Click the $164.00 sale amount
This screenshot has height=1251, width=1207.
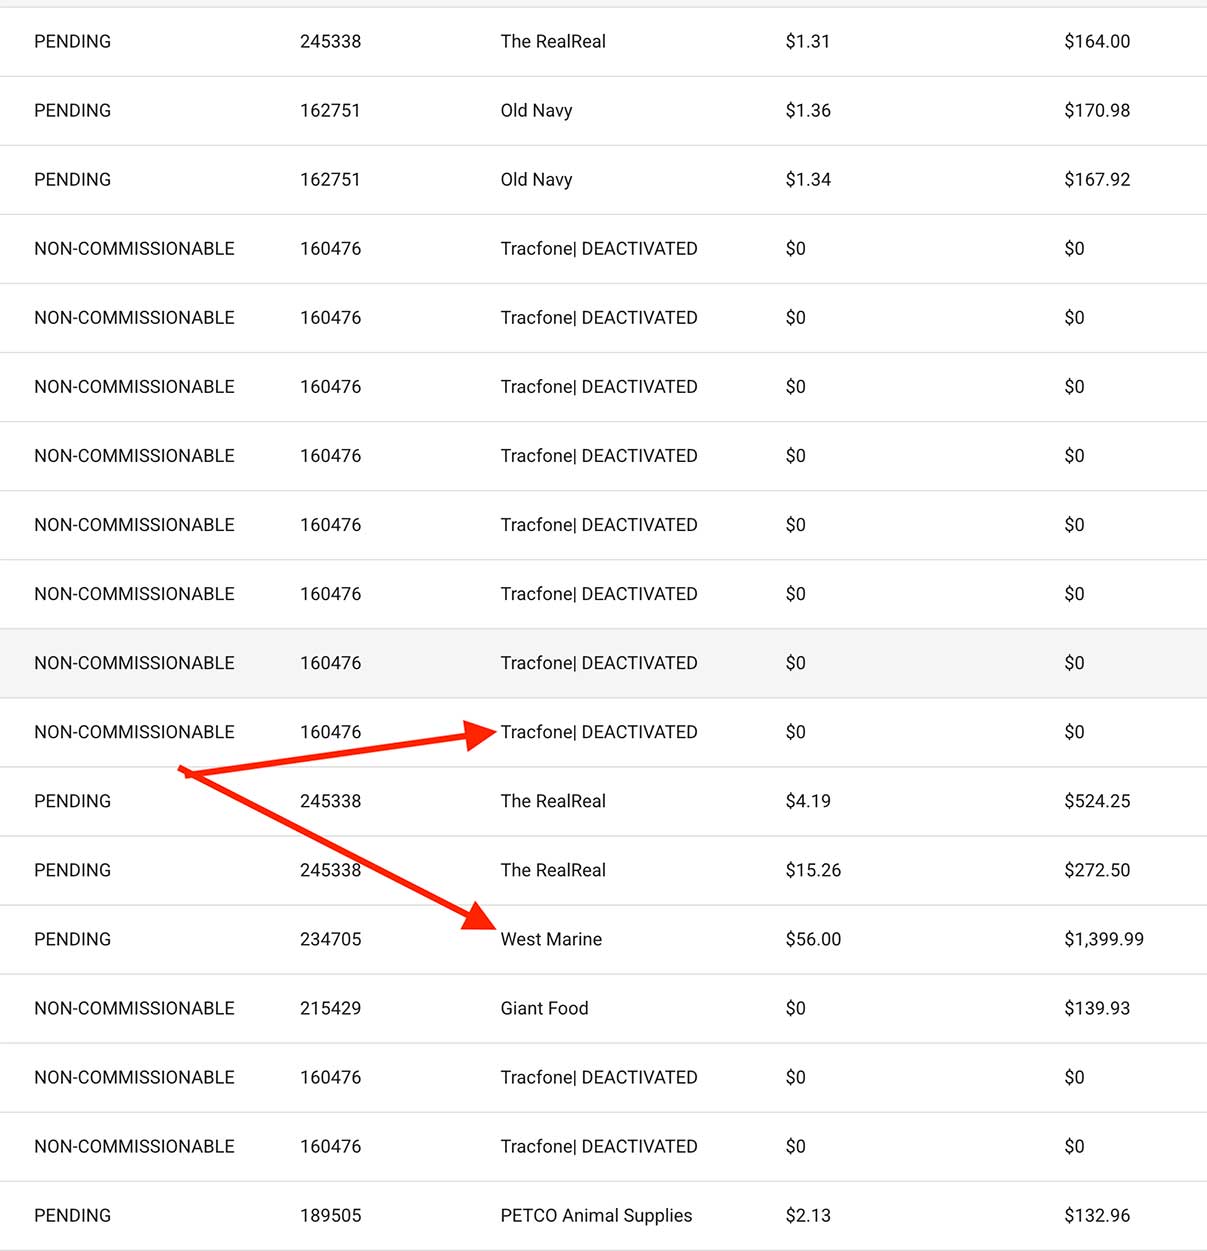[x=1097, y=41]
